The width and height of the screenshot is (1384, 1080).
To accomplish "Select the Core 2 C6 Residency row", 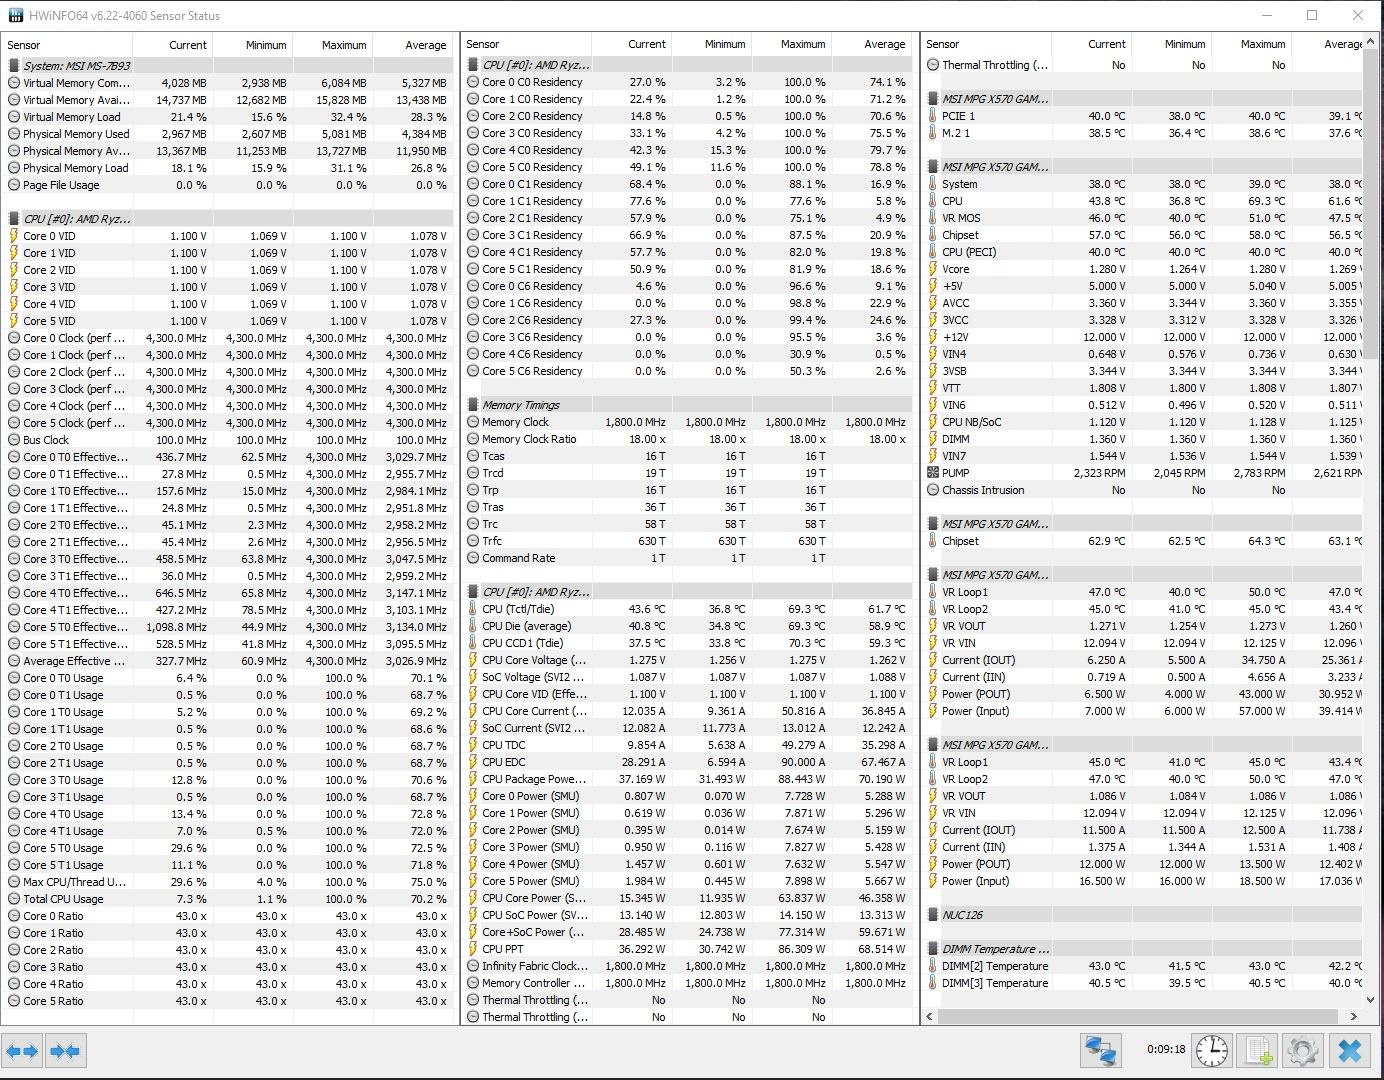I will 688,320.
